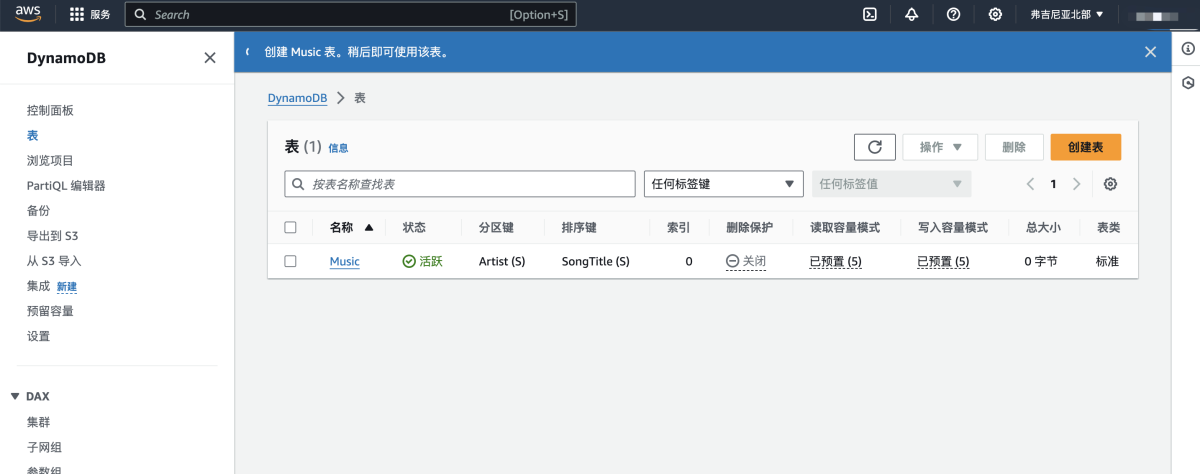Click the 0 字节 total size cell
Viewport: 1200px width, 474px height.
tap(1041, 261)
